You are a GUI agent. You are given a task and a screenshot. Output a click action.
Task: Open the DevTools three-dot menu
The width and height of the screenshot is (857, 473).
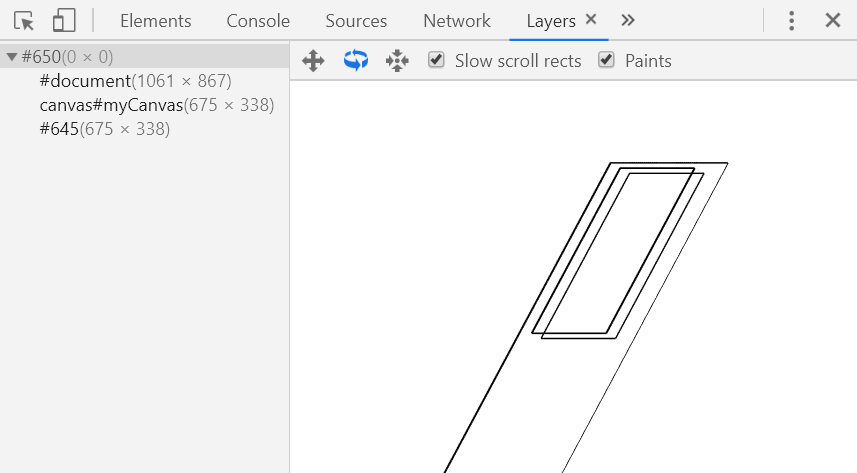791,21
